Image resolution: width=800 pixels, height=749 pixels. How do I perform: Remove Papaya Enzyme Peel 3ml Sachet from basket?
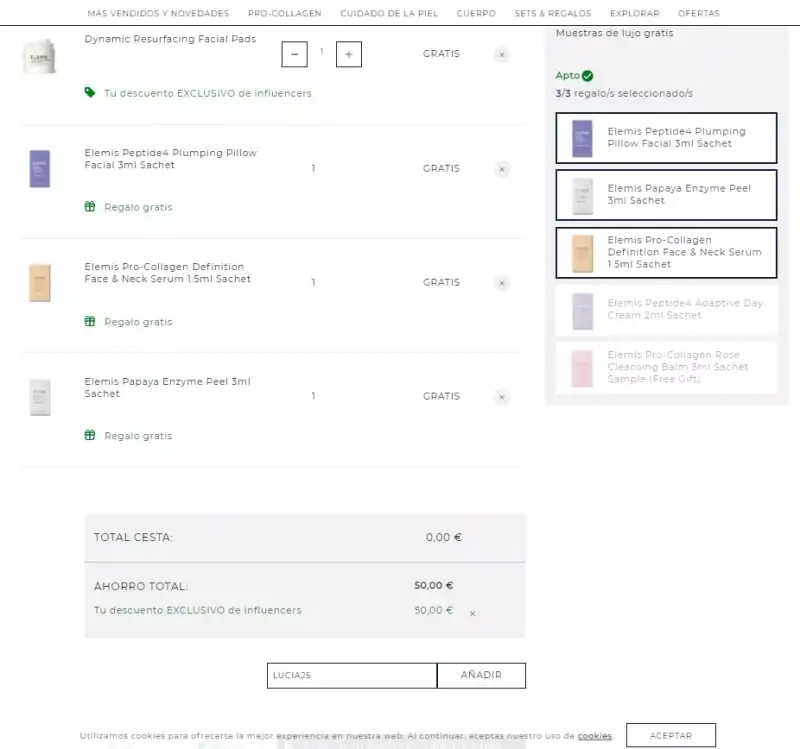coord(502,397)
